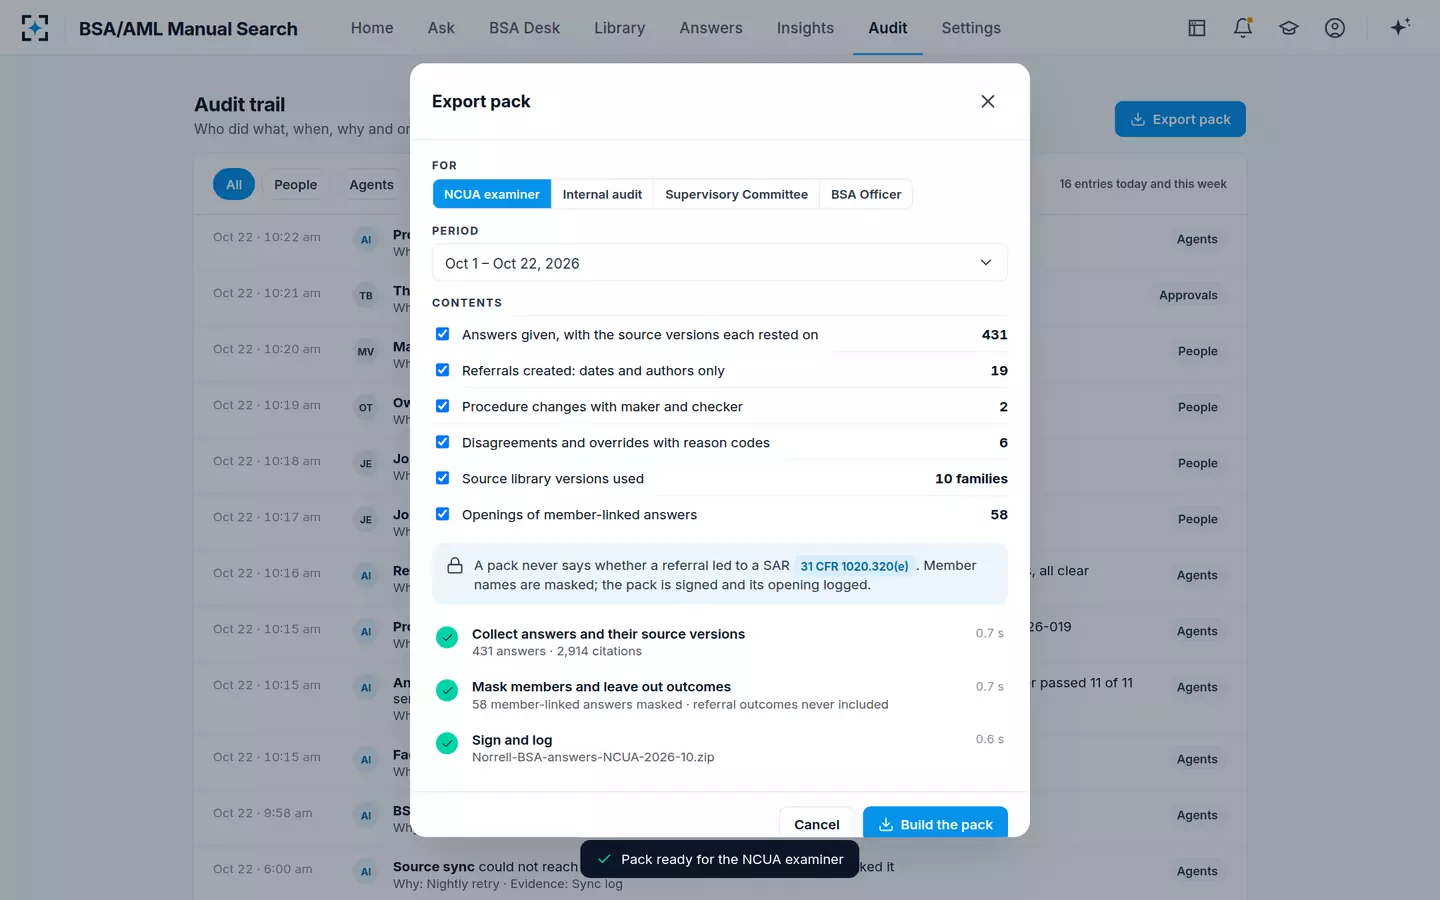Viewport: 1440px width, 900px height.
Task: Click the Approvals tag on 10:21 am row
Action: pyautogui.click(x=1188, y=295)
